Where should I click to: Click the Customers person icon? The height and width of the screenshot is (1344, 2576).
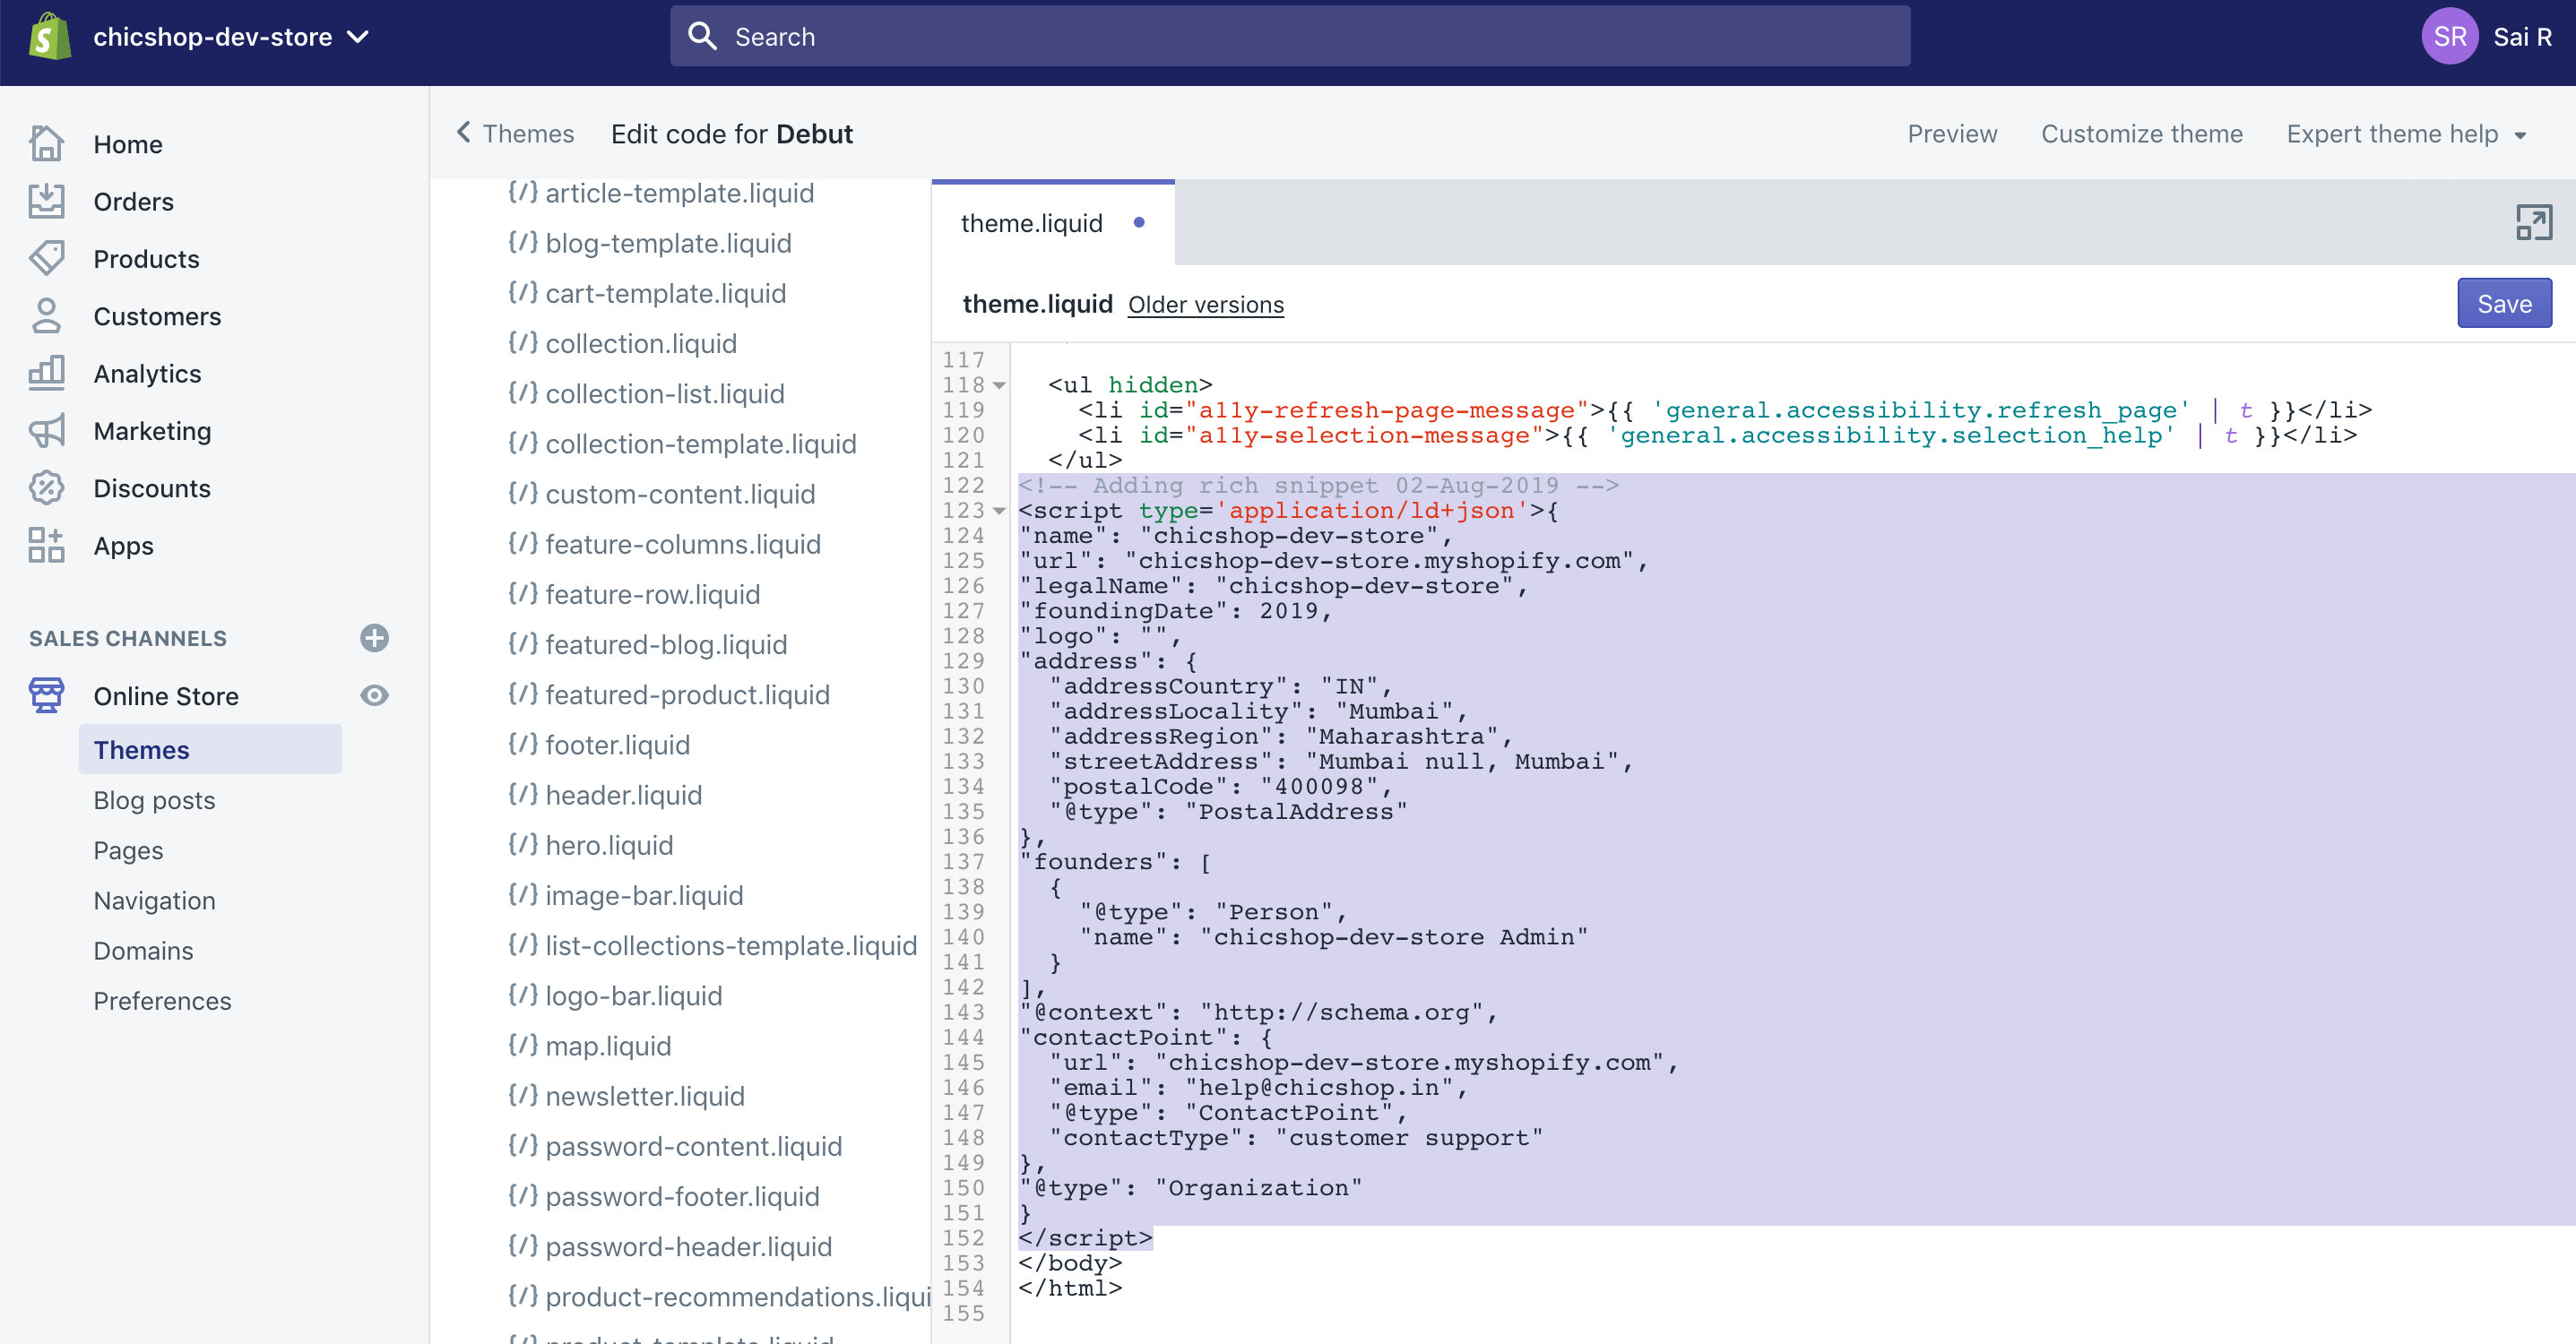(47, 316)
